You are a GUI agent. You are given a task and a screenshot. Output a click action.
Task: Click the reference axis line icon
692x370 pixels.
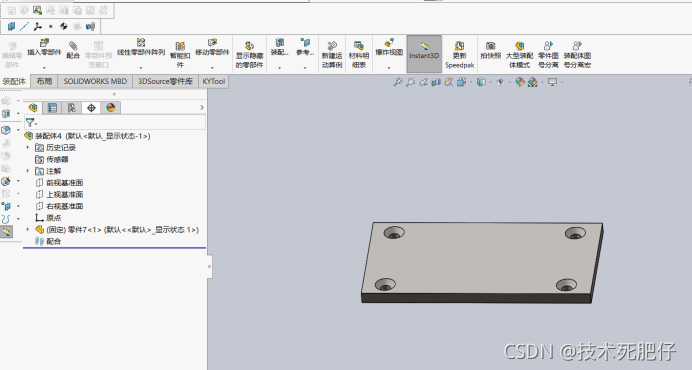pyautogui.click(x=24, y=26)
